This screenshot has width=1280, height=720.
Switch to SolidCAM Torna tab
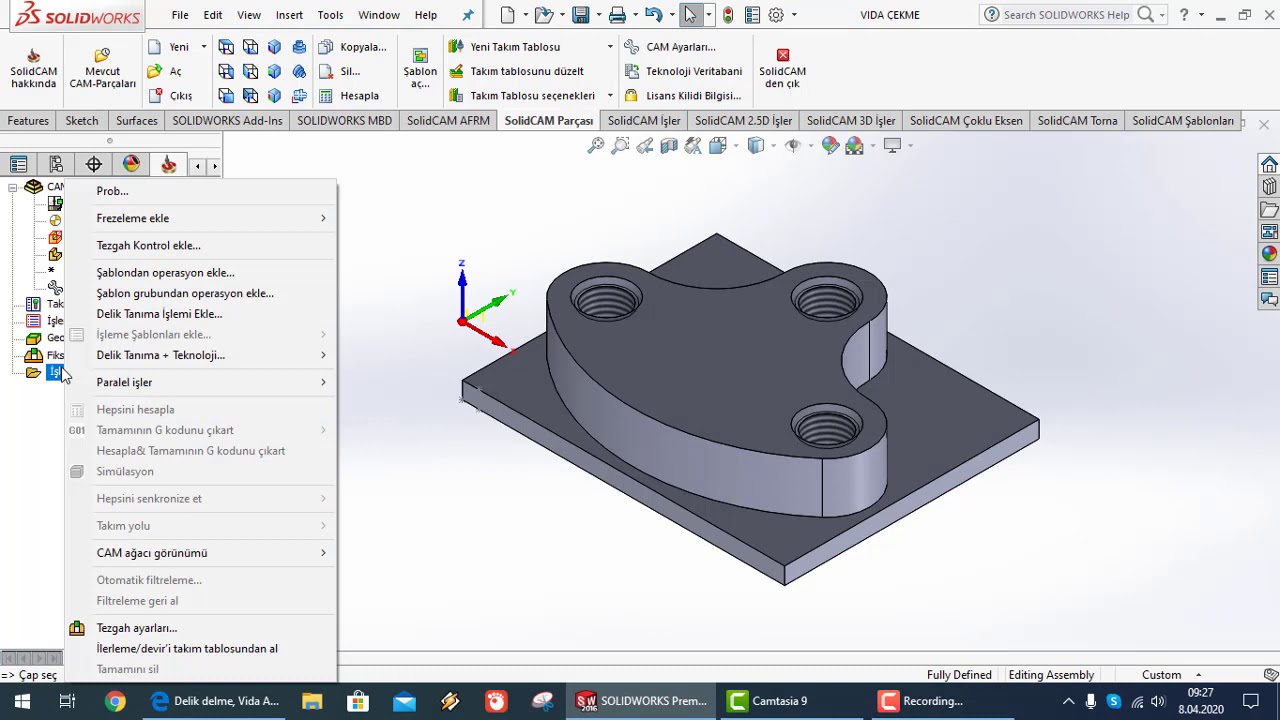(x=1077, y=121)
